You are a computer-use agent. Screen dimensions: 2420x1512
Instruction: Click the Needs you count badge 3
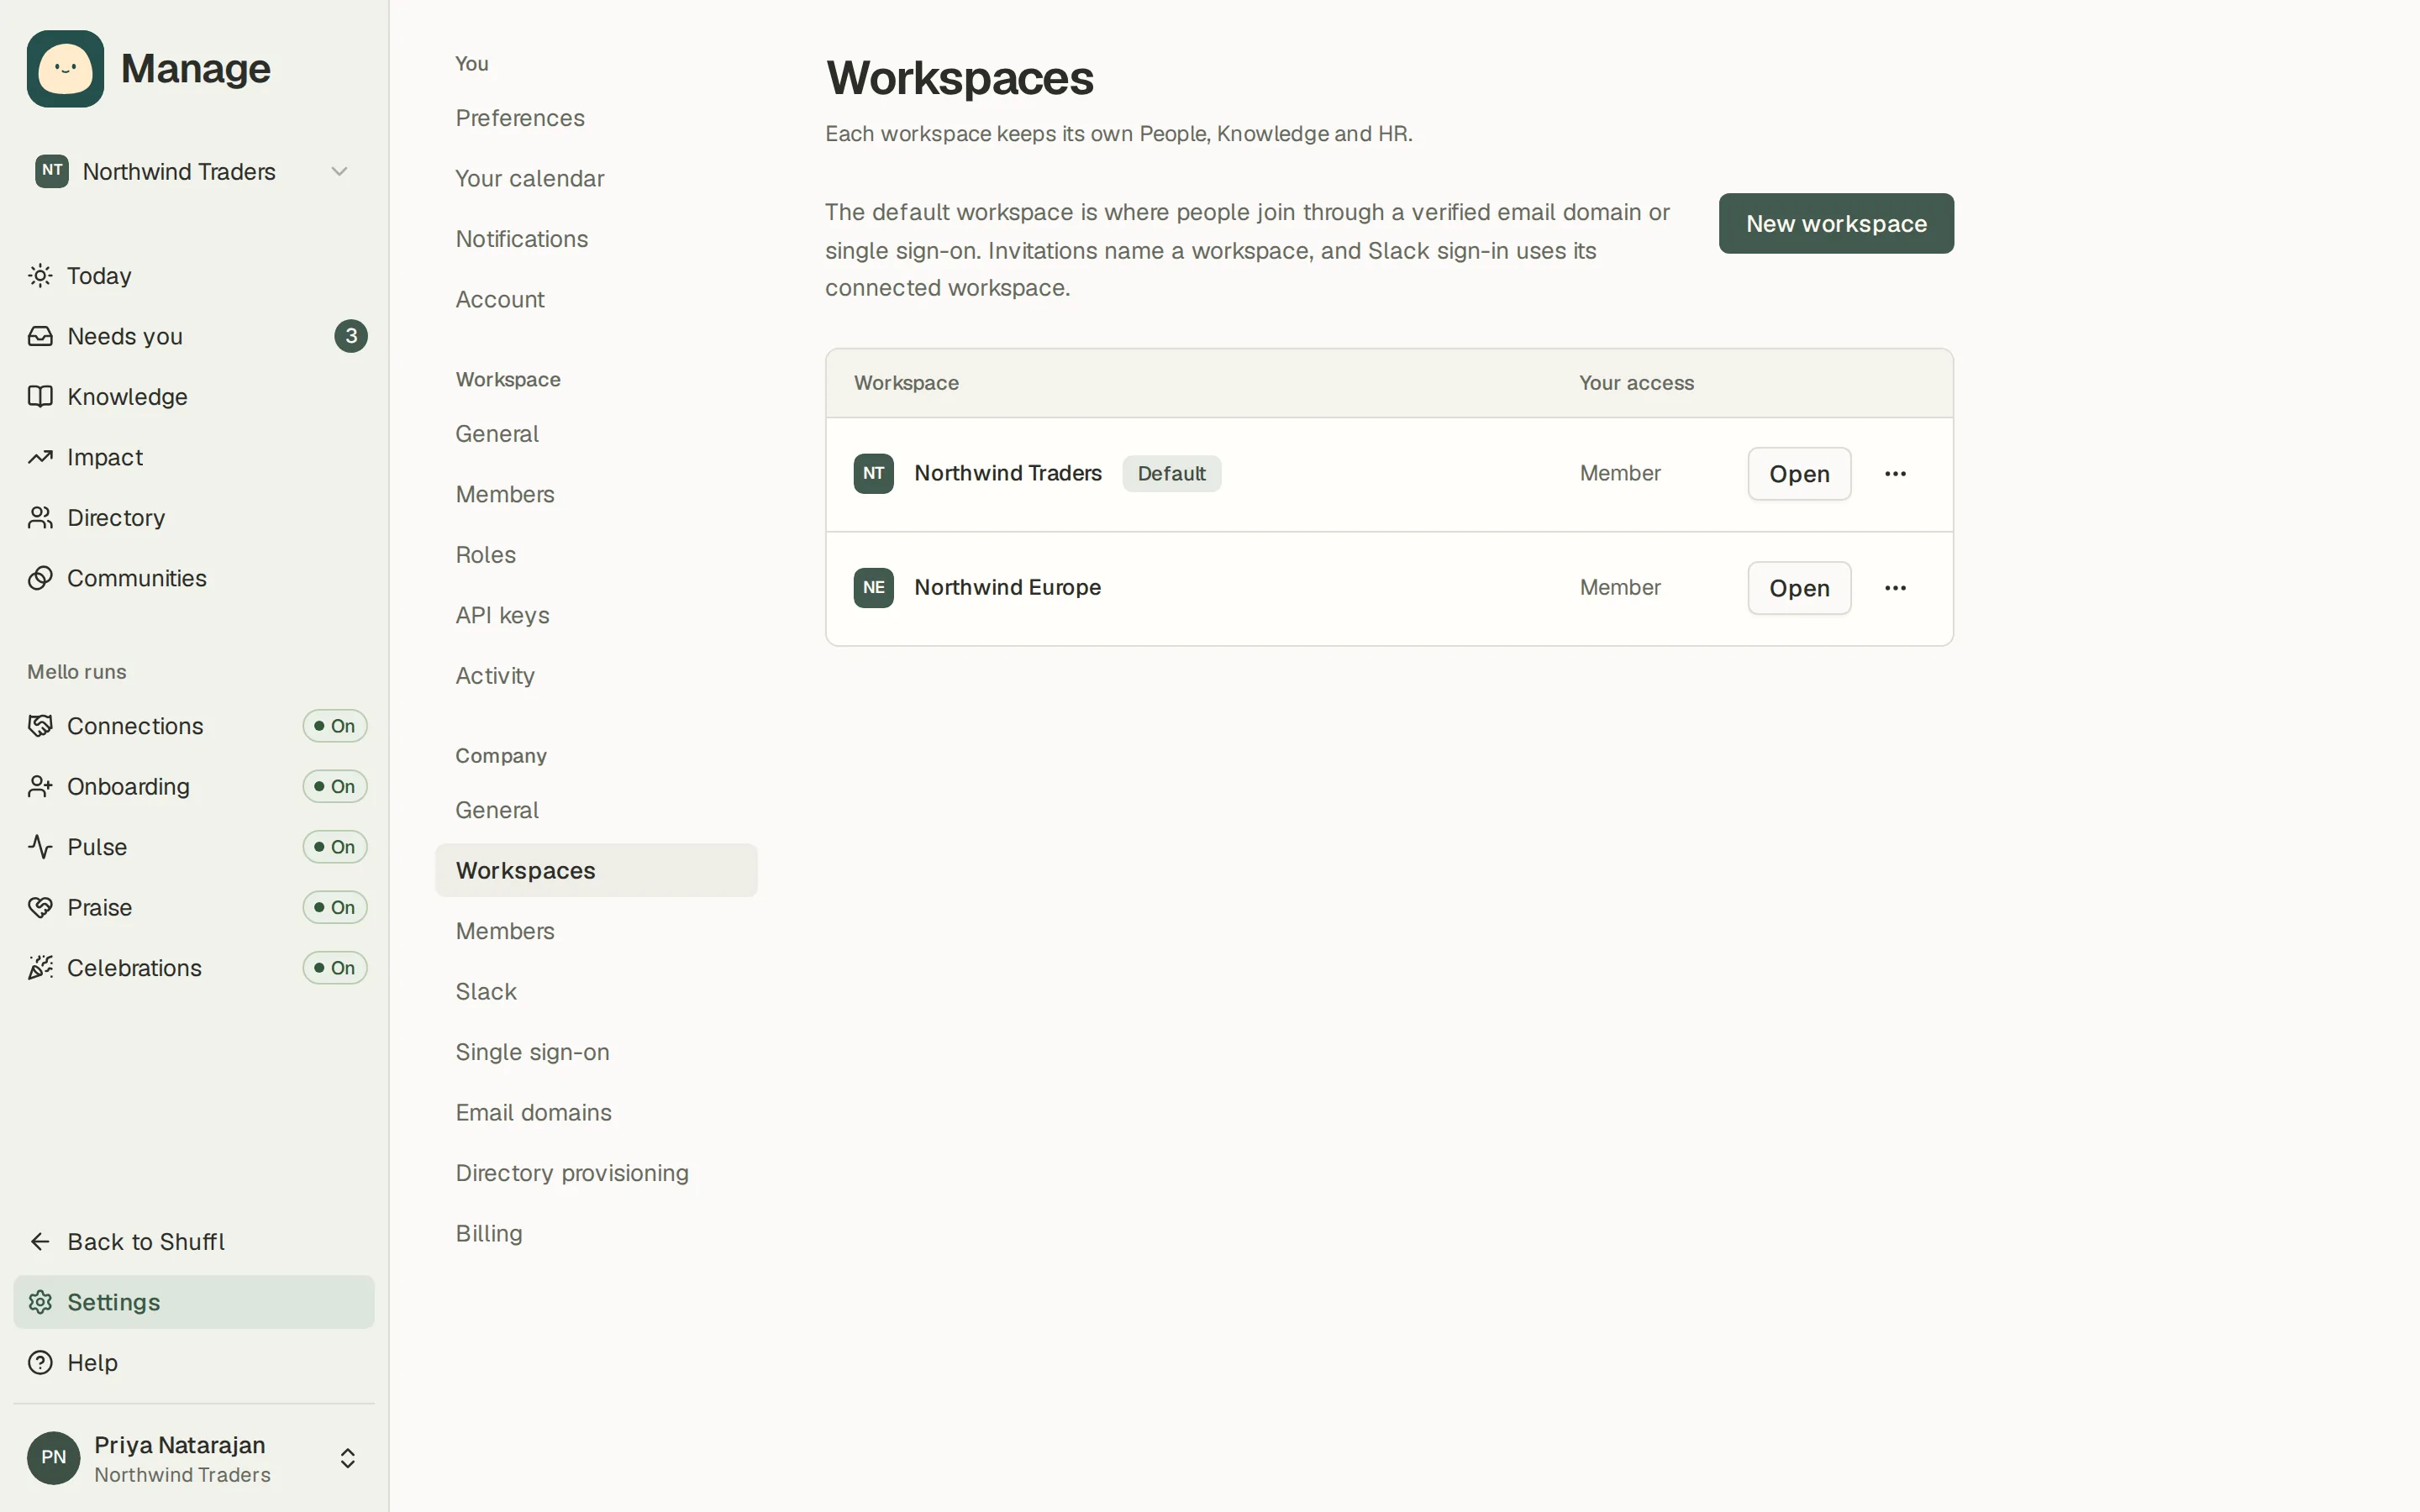point(351,336)
